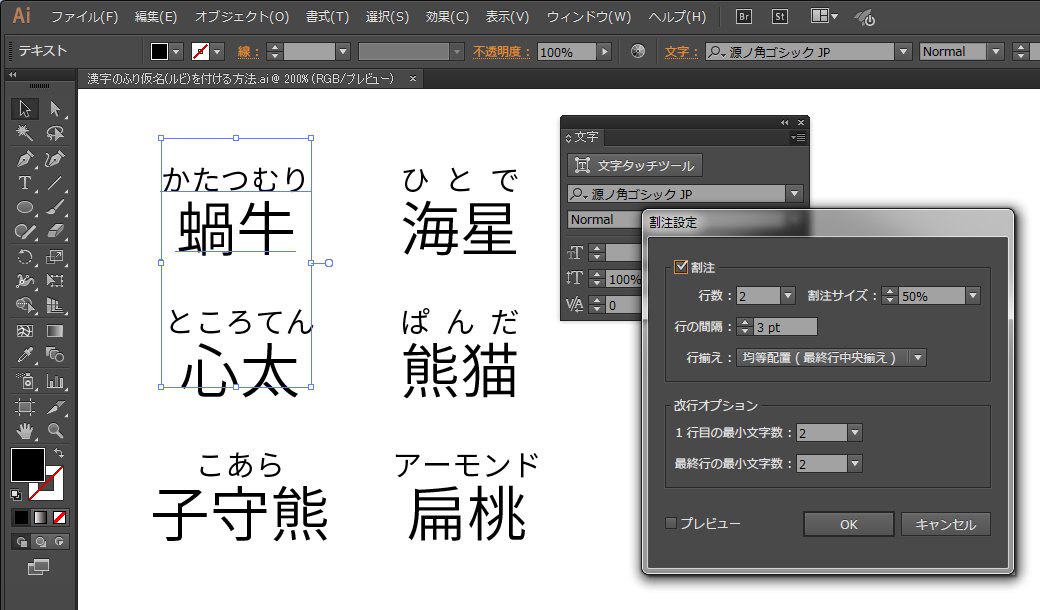Select the Slice tool
The image size is (1040, 610).
tap(55, 406)
